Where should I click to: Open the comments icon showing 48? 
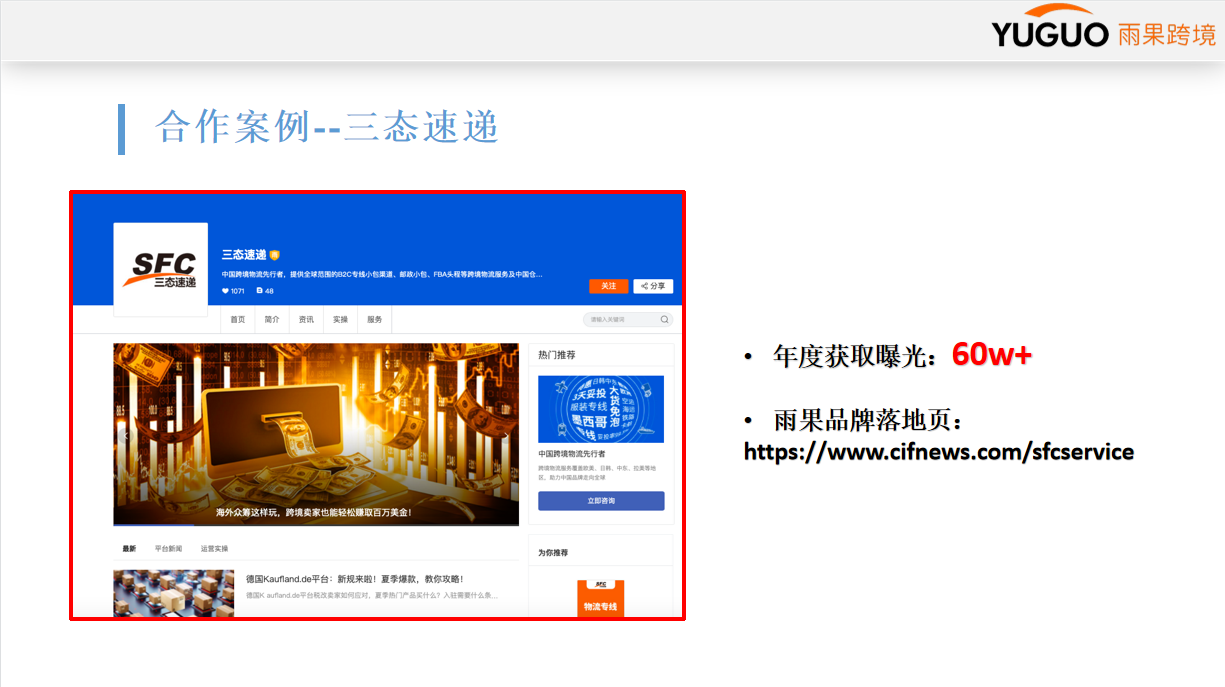[260, 291]
